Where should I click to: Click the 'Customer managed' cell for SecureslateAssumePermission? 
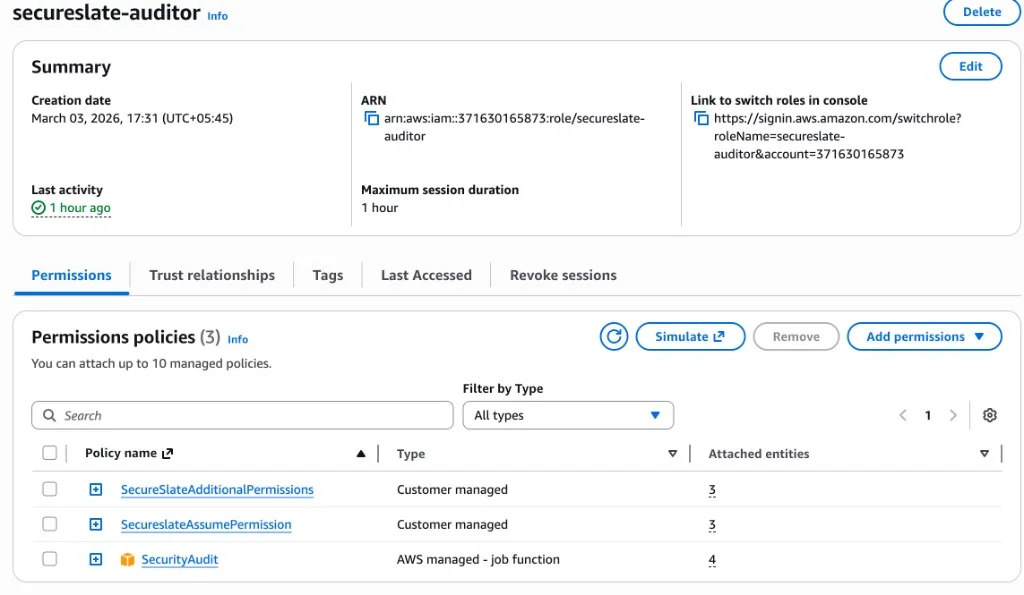[452, 524]
